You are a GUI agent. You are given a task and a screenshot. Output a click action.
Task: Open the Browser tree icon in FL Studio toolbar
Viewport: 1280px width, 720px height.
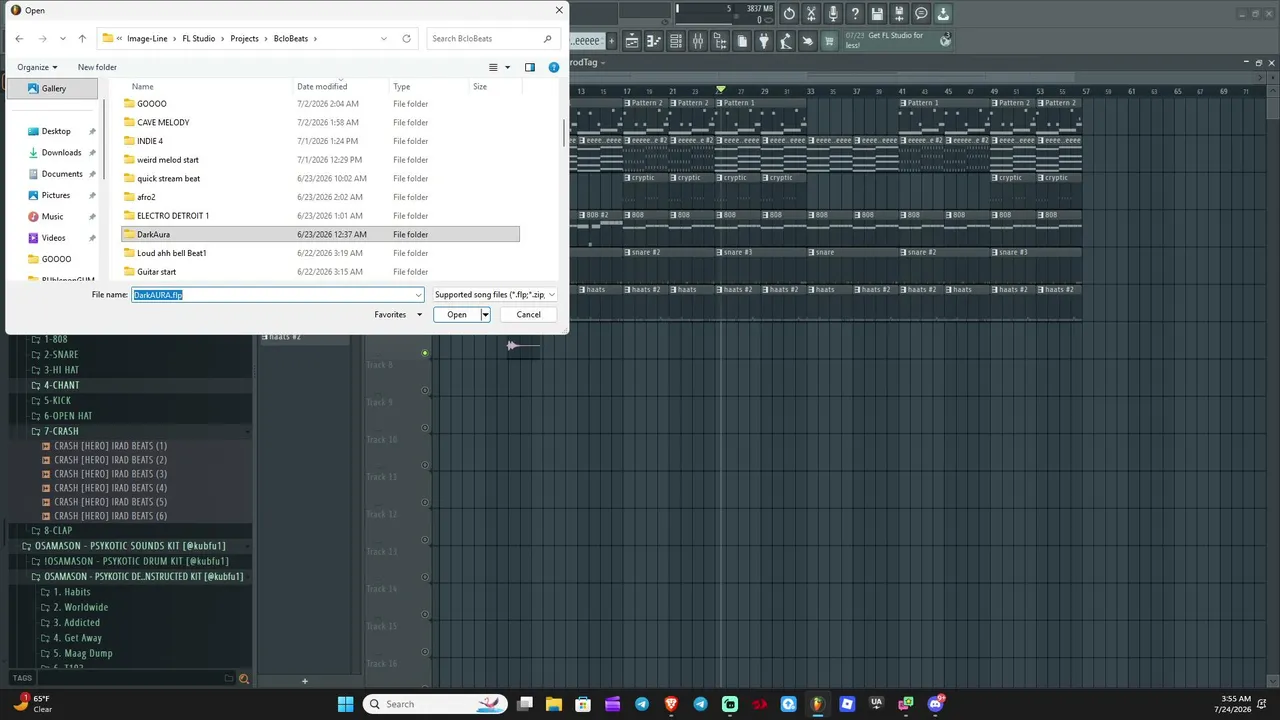pos(720,41)
